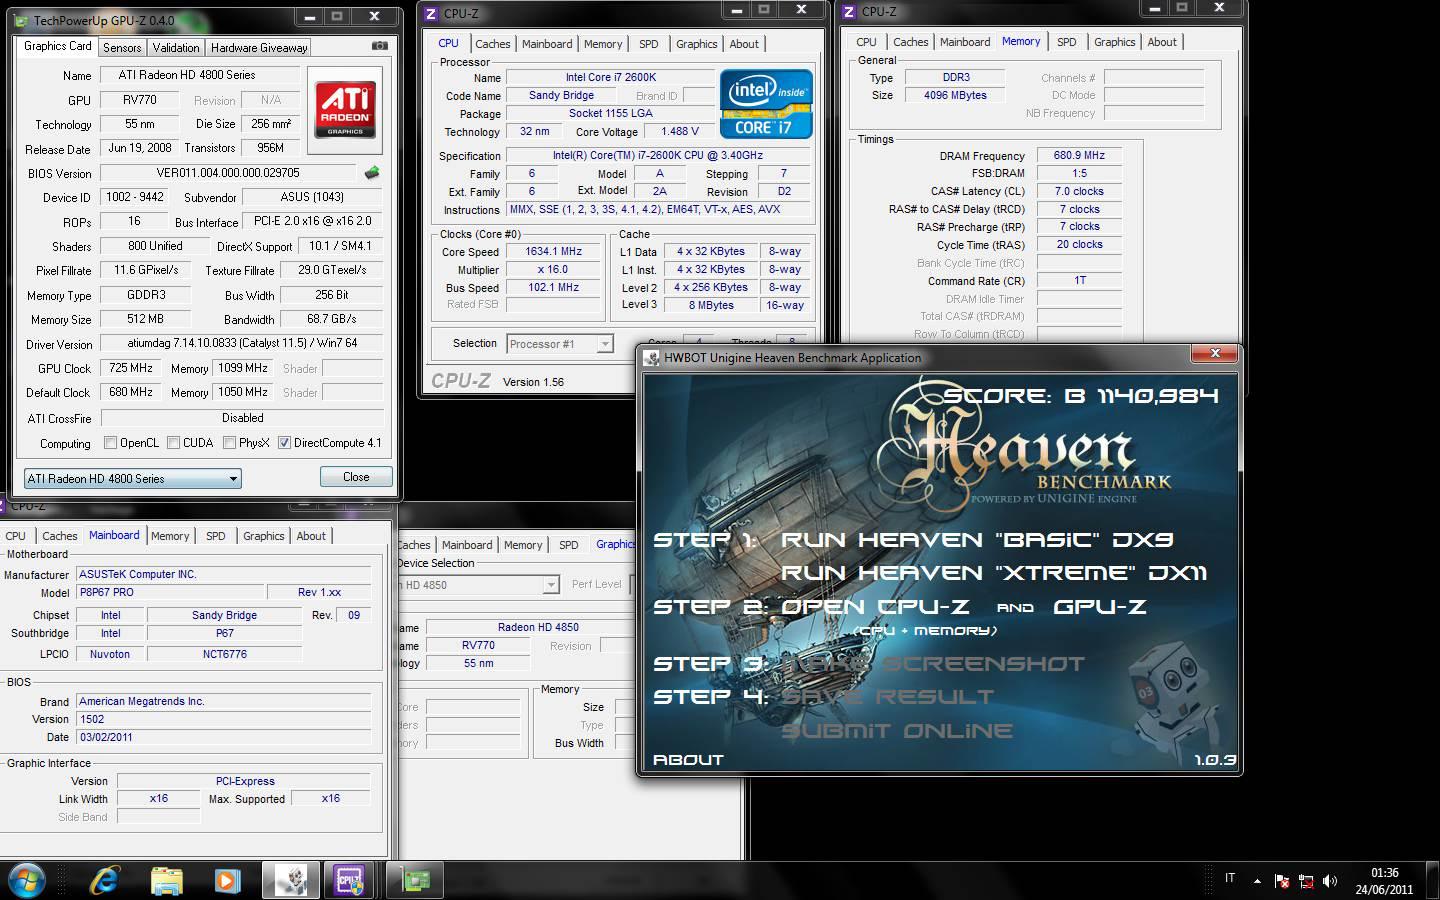Show hidden system tray icons
The height and width of the screenshot is (900, 1440).
(x=1258, y=881)
